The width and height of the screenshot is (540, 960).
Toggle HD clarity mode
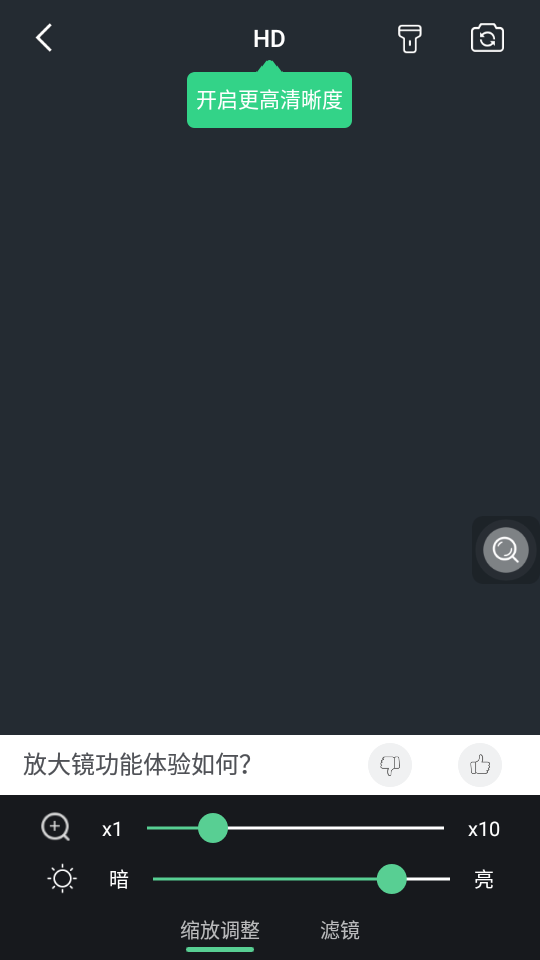point(269,39)
